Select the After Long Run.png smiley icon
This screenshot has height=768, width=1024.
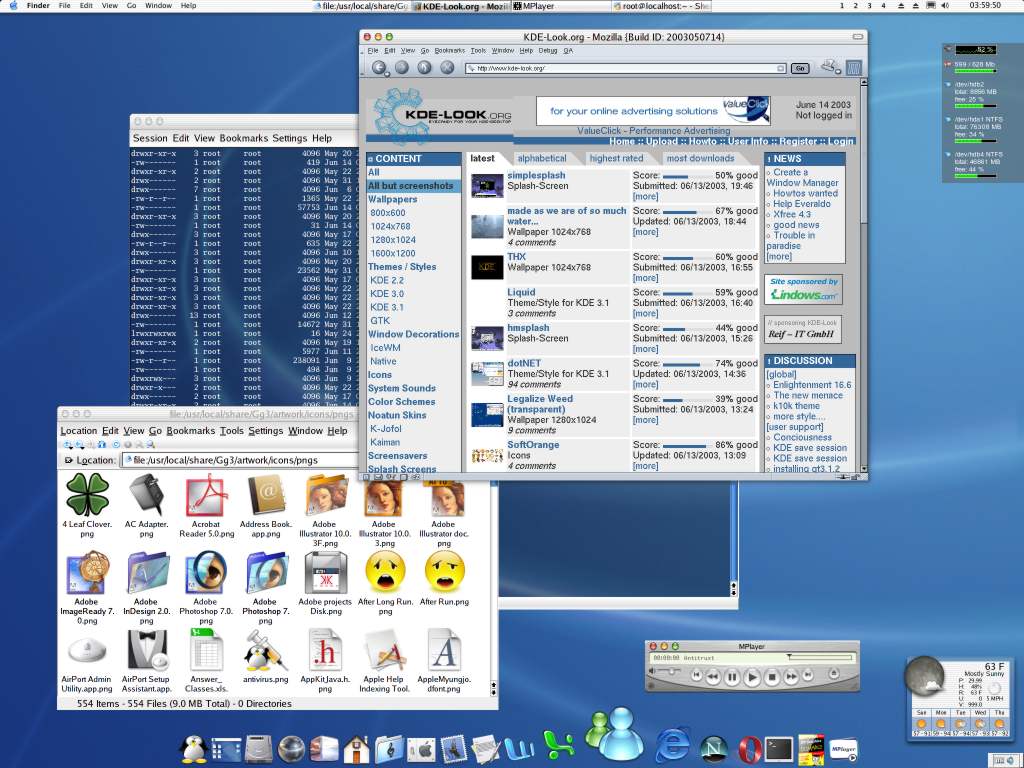tap(385, 572)
